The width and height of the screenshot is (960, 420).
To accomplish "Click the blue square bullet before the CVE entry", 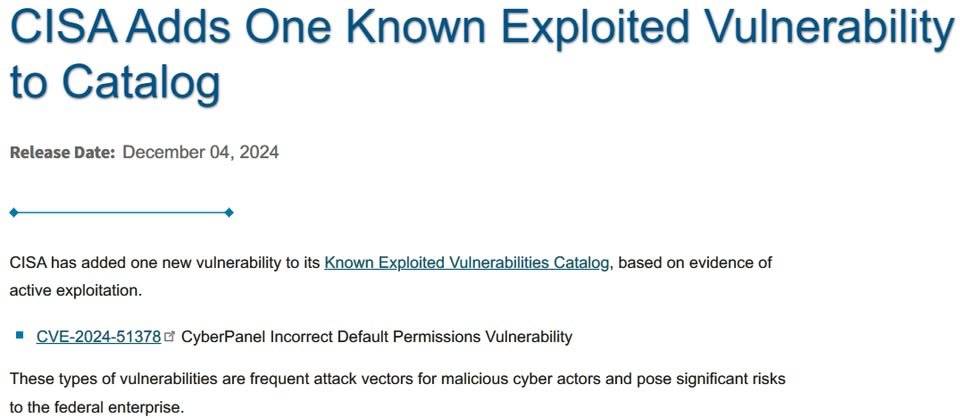I will point(20,335).
